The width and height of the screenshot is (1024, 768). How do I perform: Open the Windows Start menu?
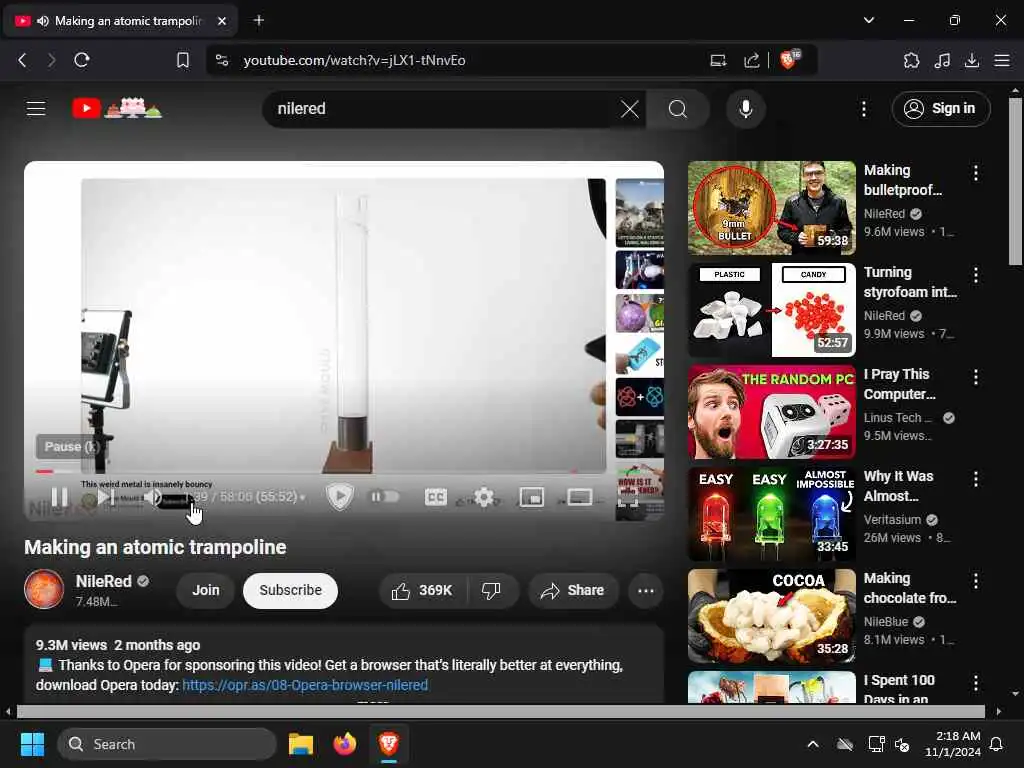point(32,744)
